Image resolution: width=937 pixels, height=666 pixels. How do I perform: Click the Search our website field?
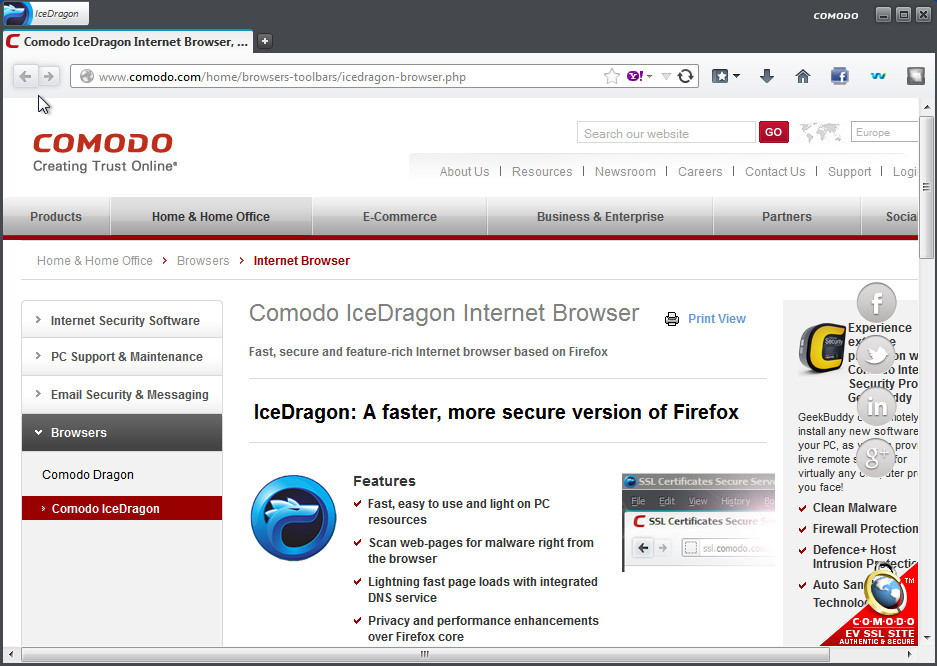[666, 133]
